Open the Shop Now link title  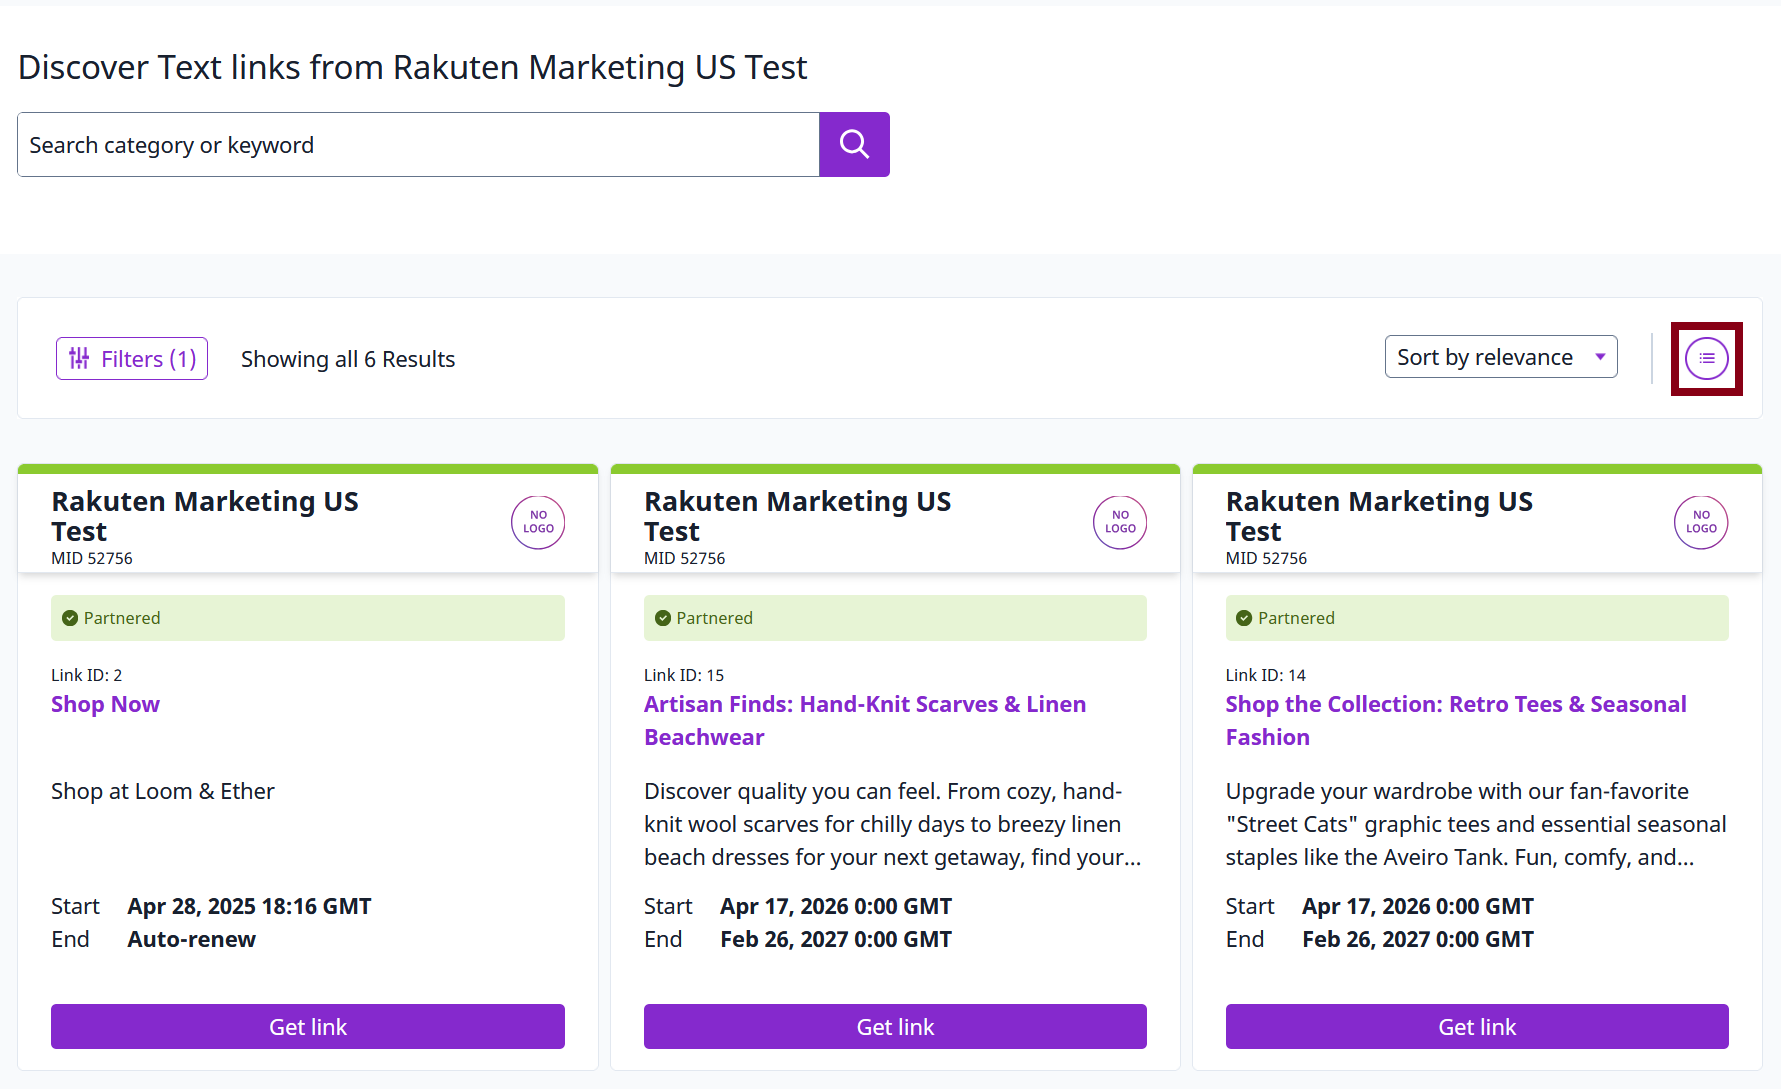(105, 704)
